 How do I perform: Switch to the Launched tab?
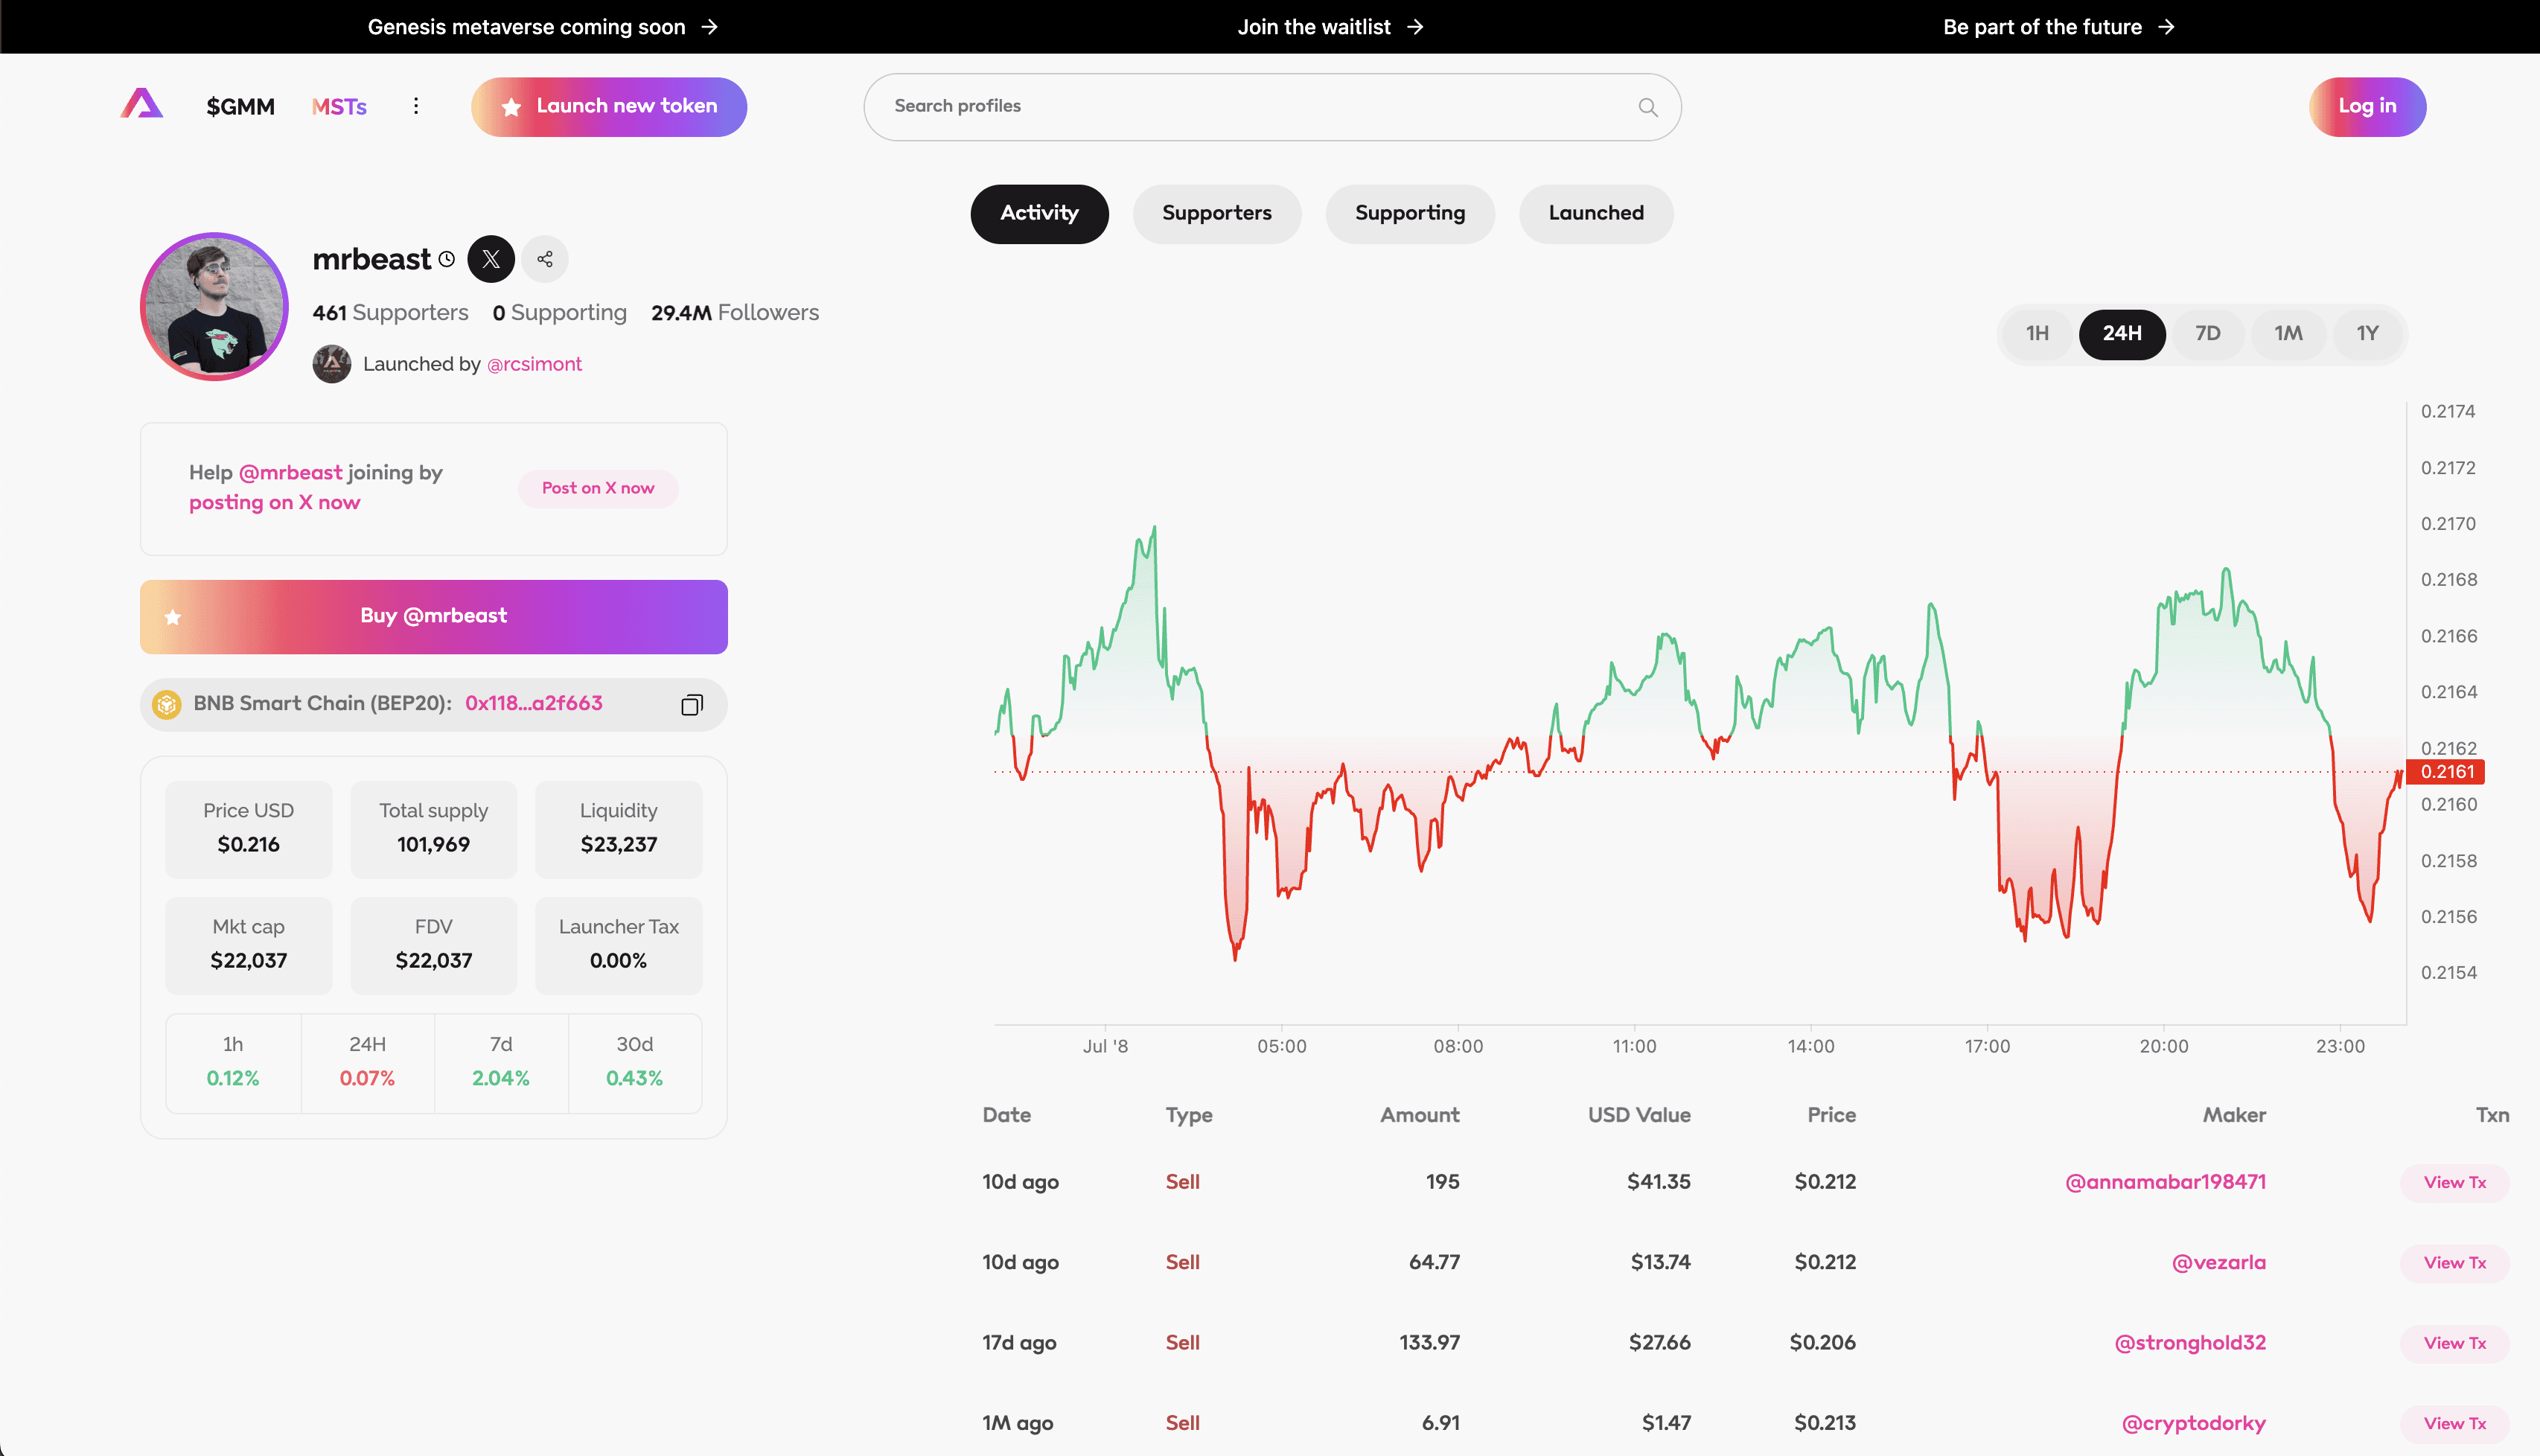point(1595,213)
